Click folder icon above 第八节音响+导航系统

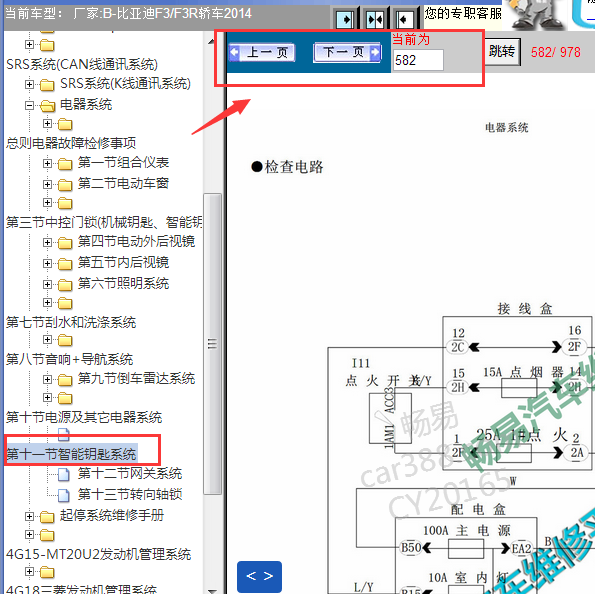point(65,340)
